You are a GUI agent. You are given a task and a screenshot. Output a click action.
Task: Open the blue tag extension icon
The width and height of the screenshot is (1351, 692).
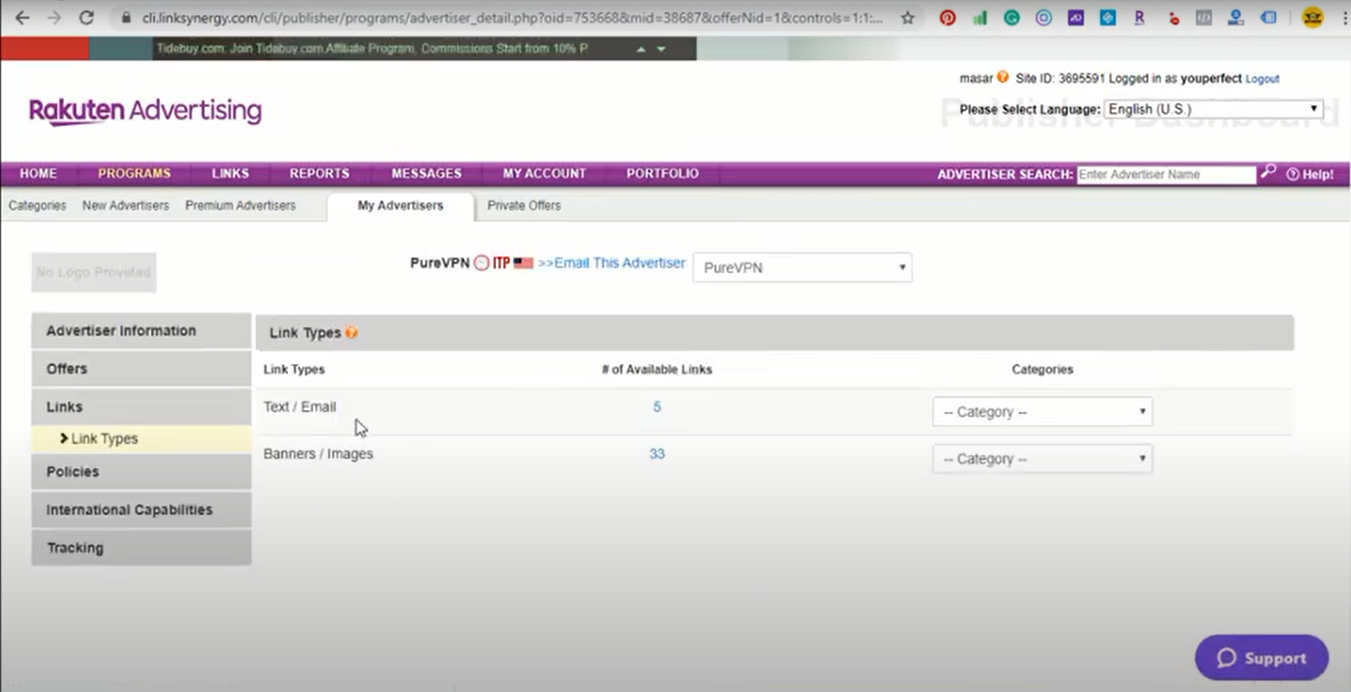click(1268, 18)
